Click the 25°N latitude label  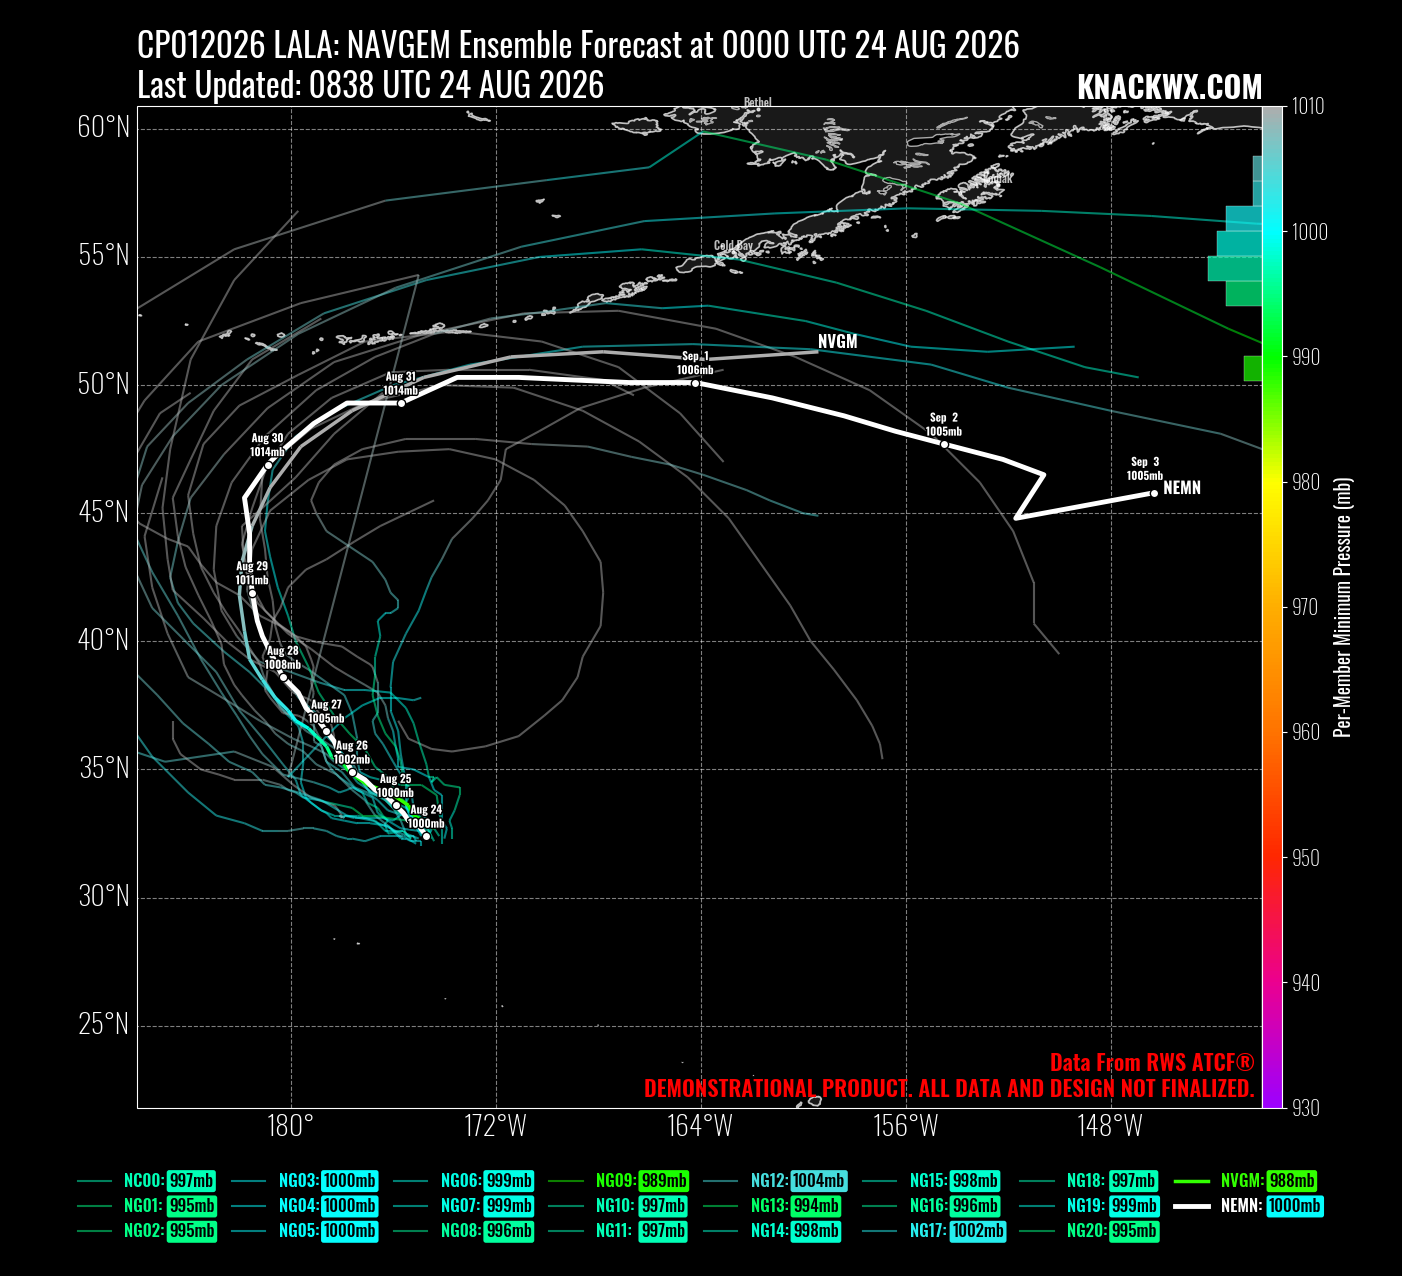coord(104,1025)
